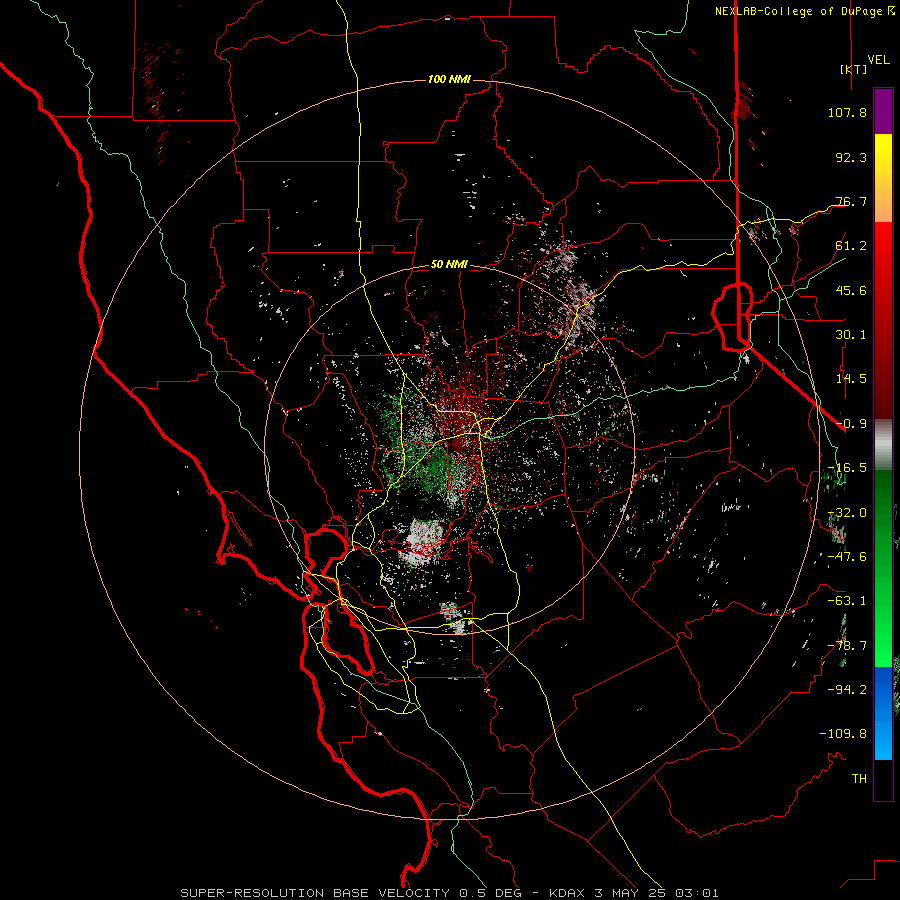
Task: Select the -32.0 scale value
Action: tap(847, 513)
